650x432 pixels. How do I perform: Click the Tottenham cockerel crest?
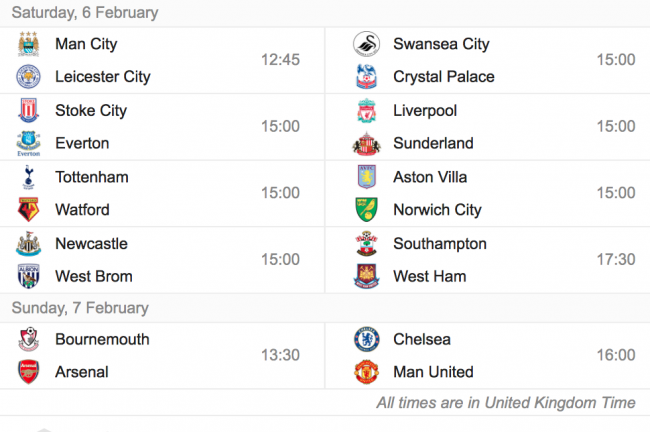[x=28, y=177]
